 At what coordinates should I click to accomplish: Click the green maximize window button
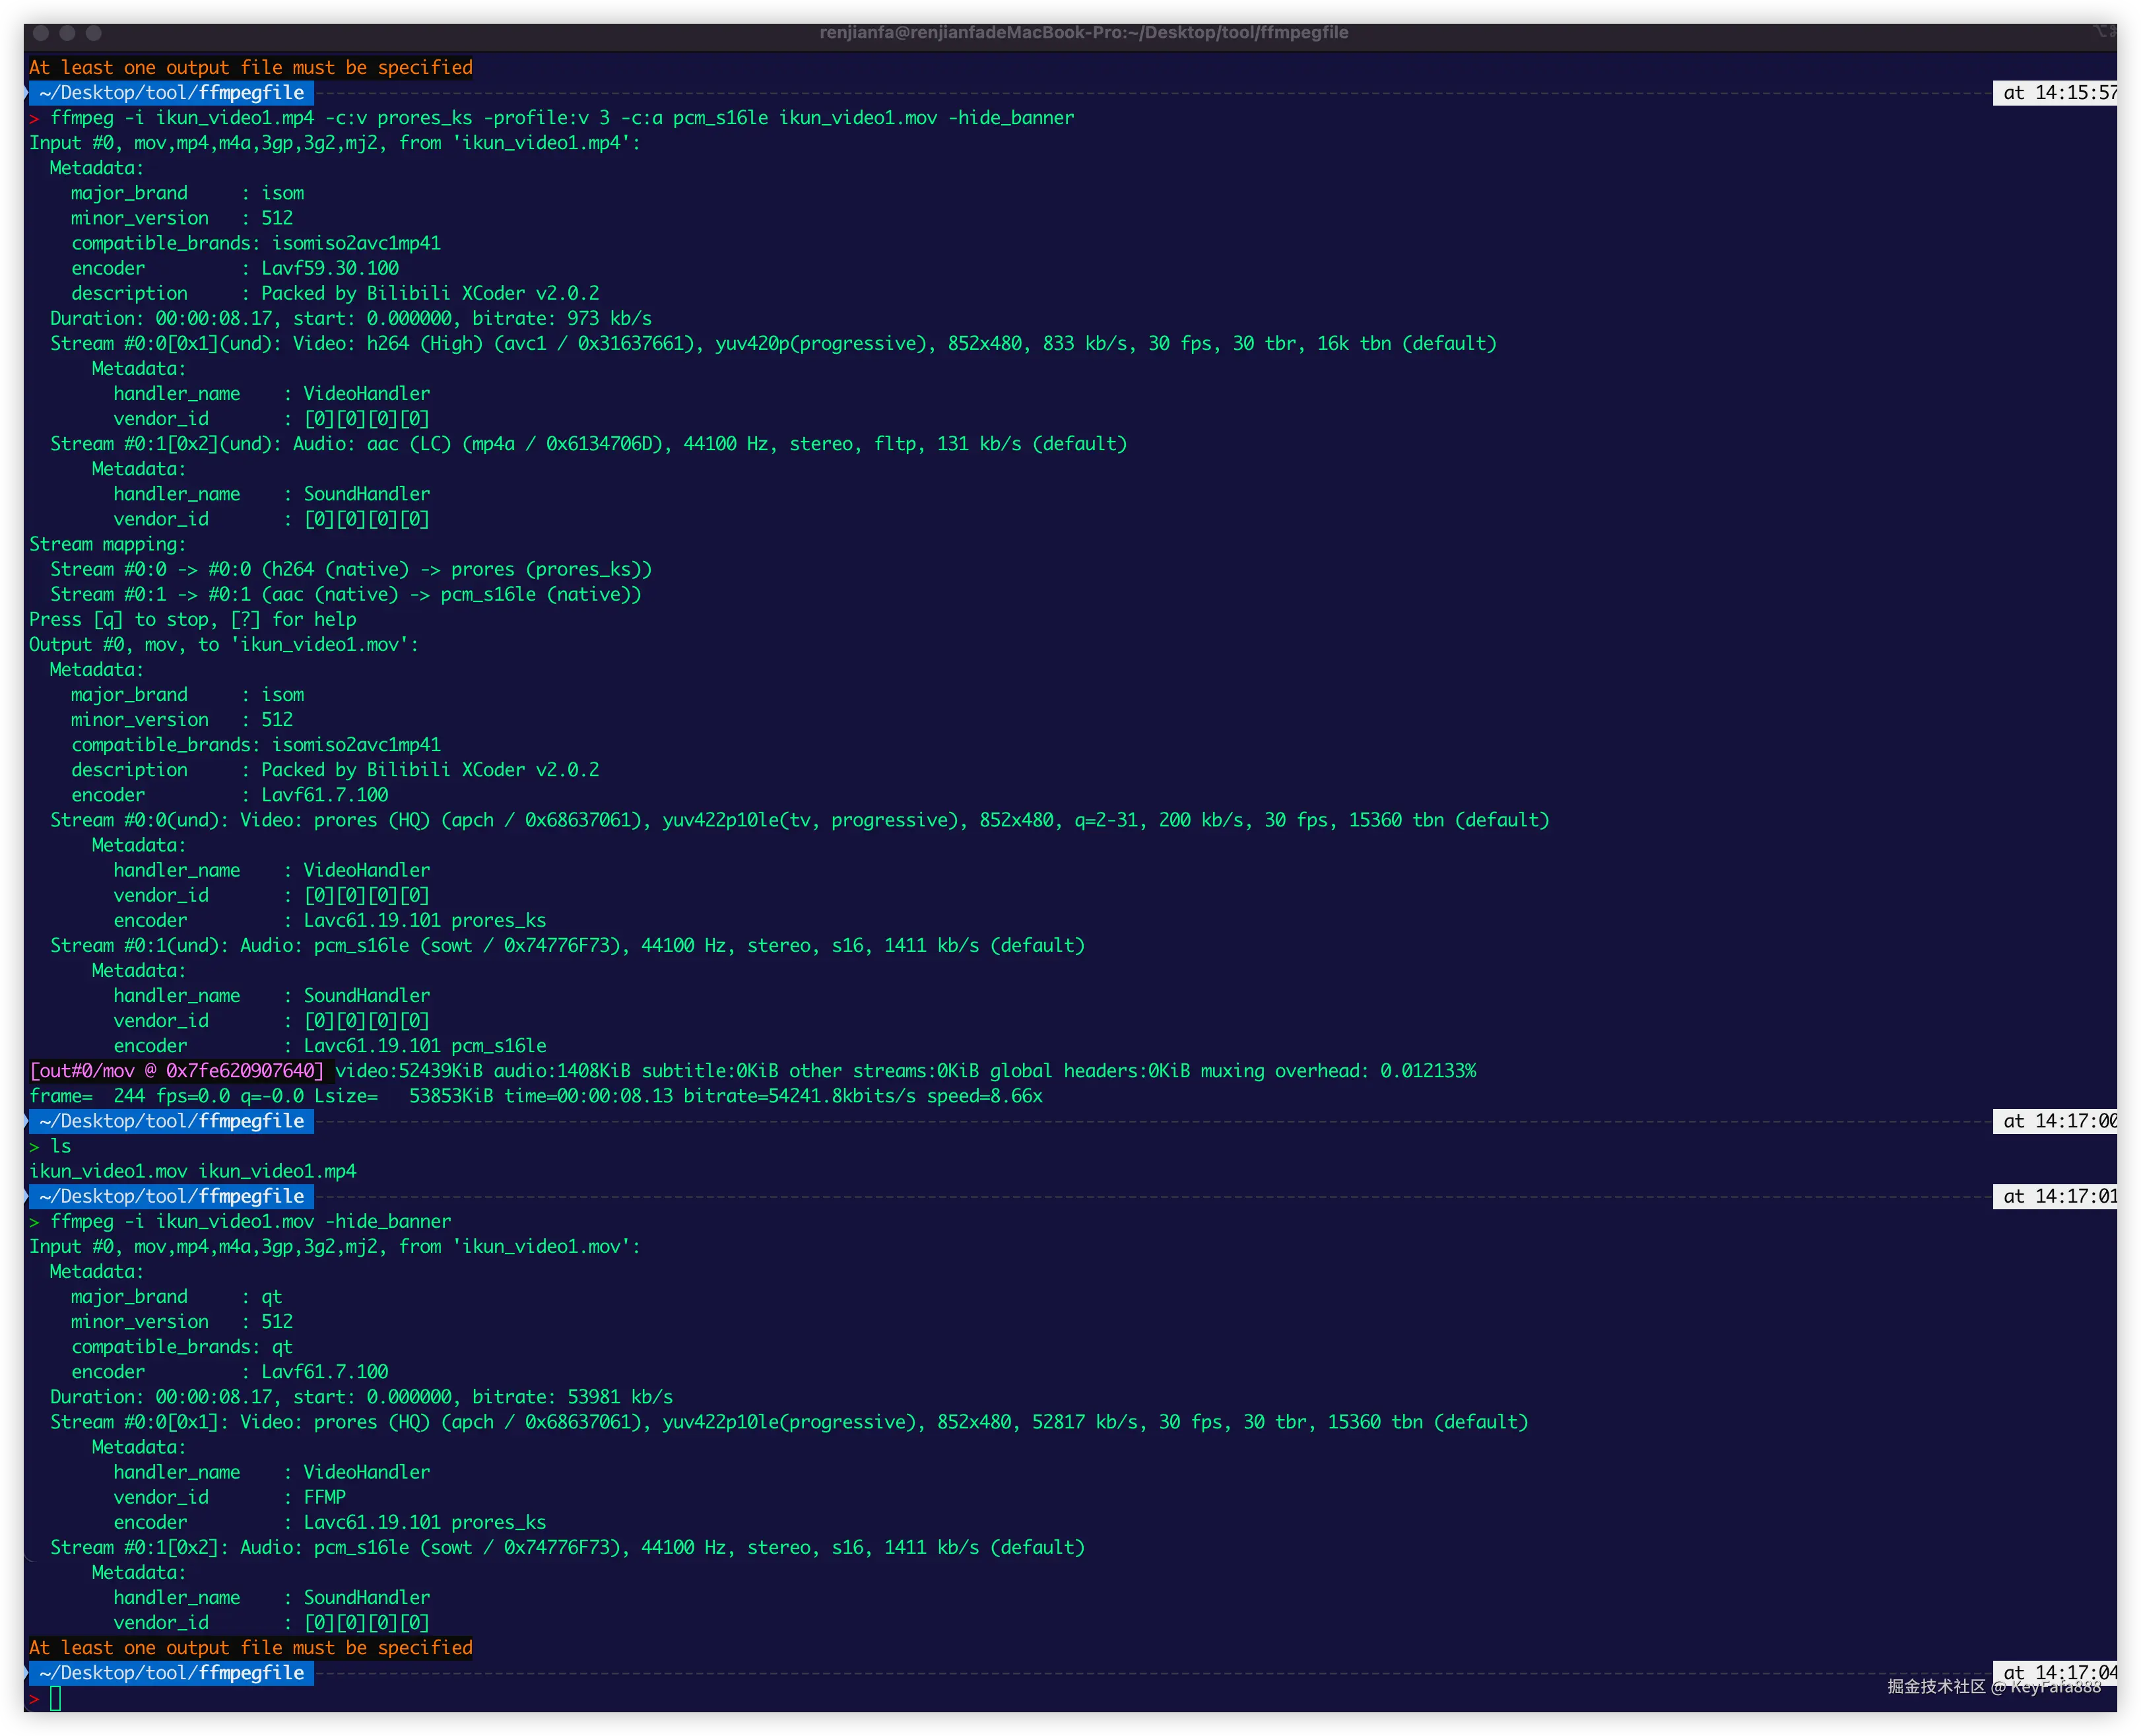click(93, 33)
